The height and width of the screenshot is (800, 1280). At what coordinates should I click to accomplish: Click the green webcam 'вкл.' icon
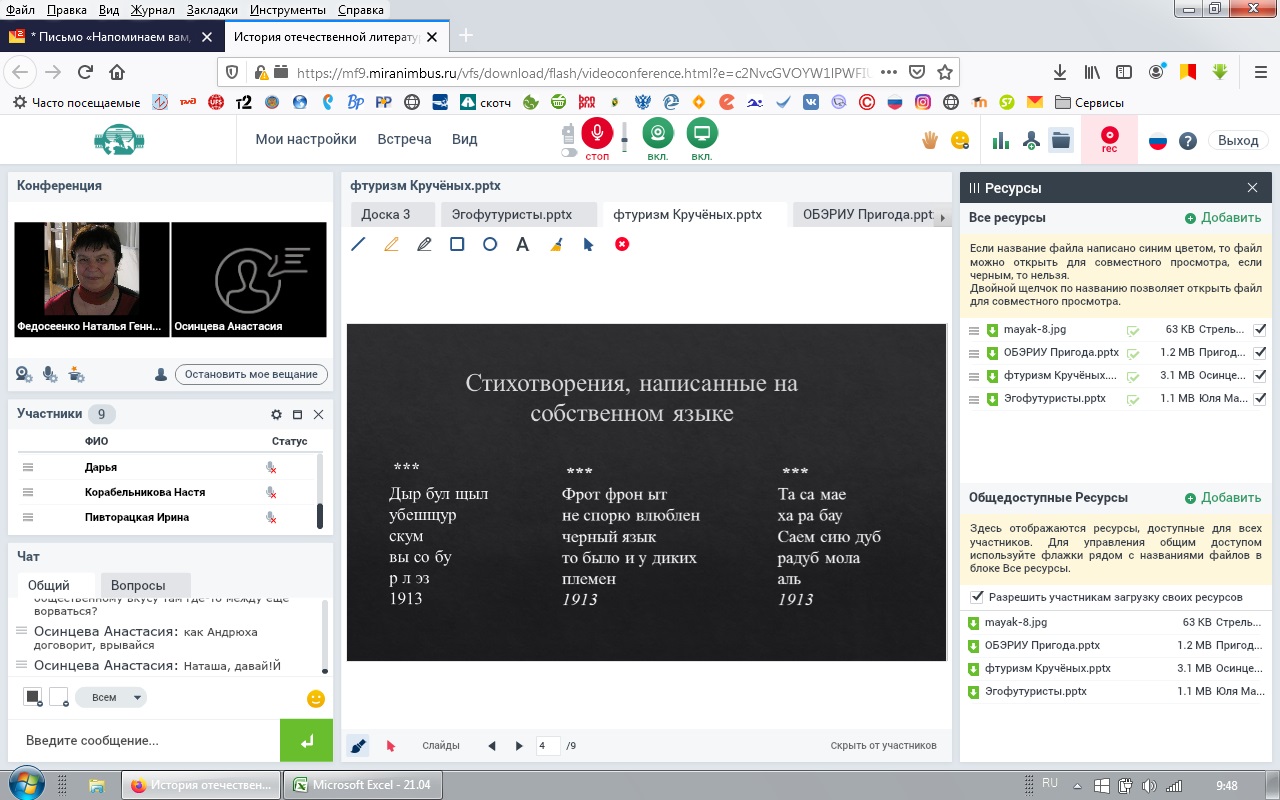click(x=657, y=136)
